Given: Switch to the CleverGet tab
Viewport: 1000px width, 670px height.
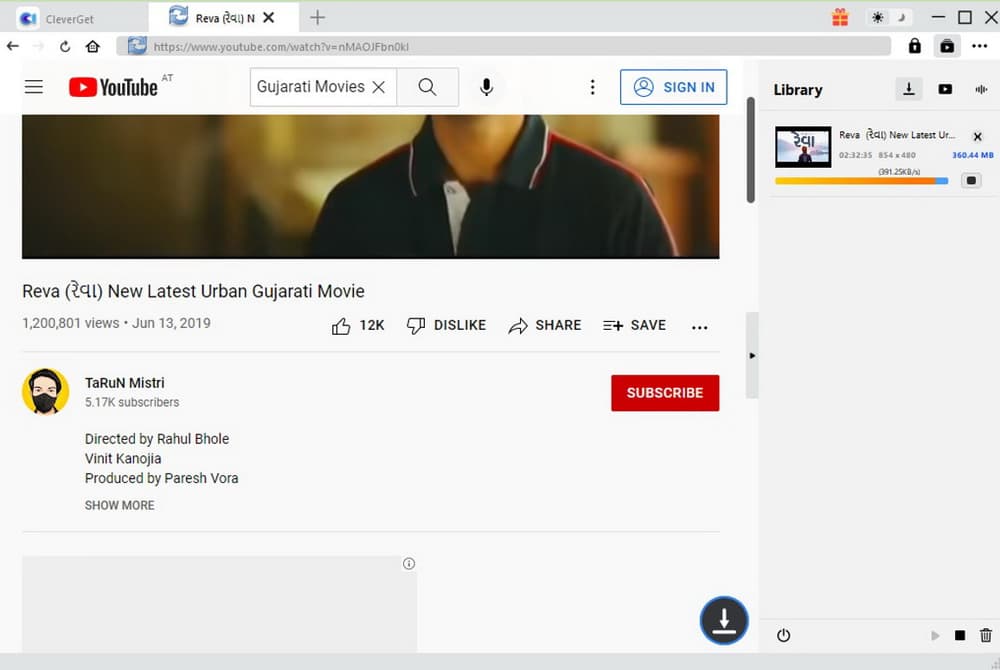Looking at the screenshot, I should click(x=70, y=17).
